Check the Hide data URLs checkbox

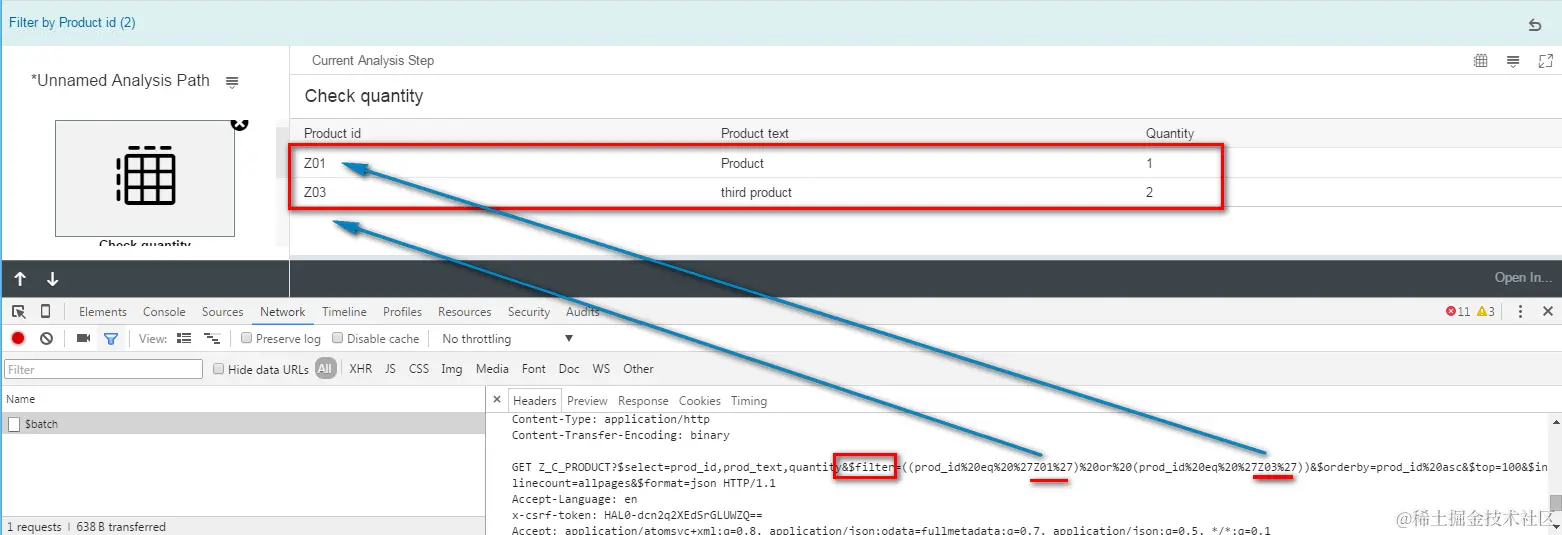pyautogui.click(x=219, y=369)
